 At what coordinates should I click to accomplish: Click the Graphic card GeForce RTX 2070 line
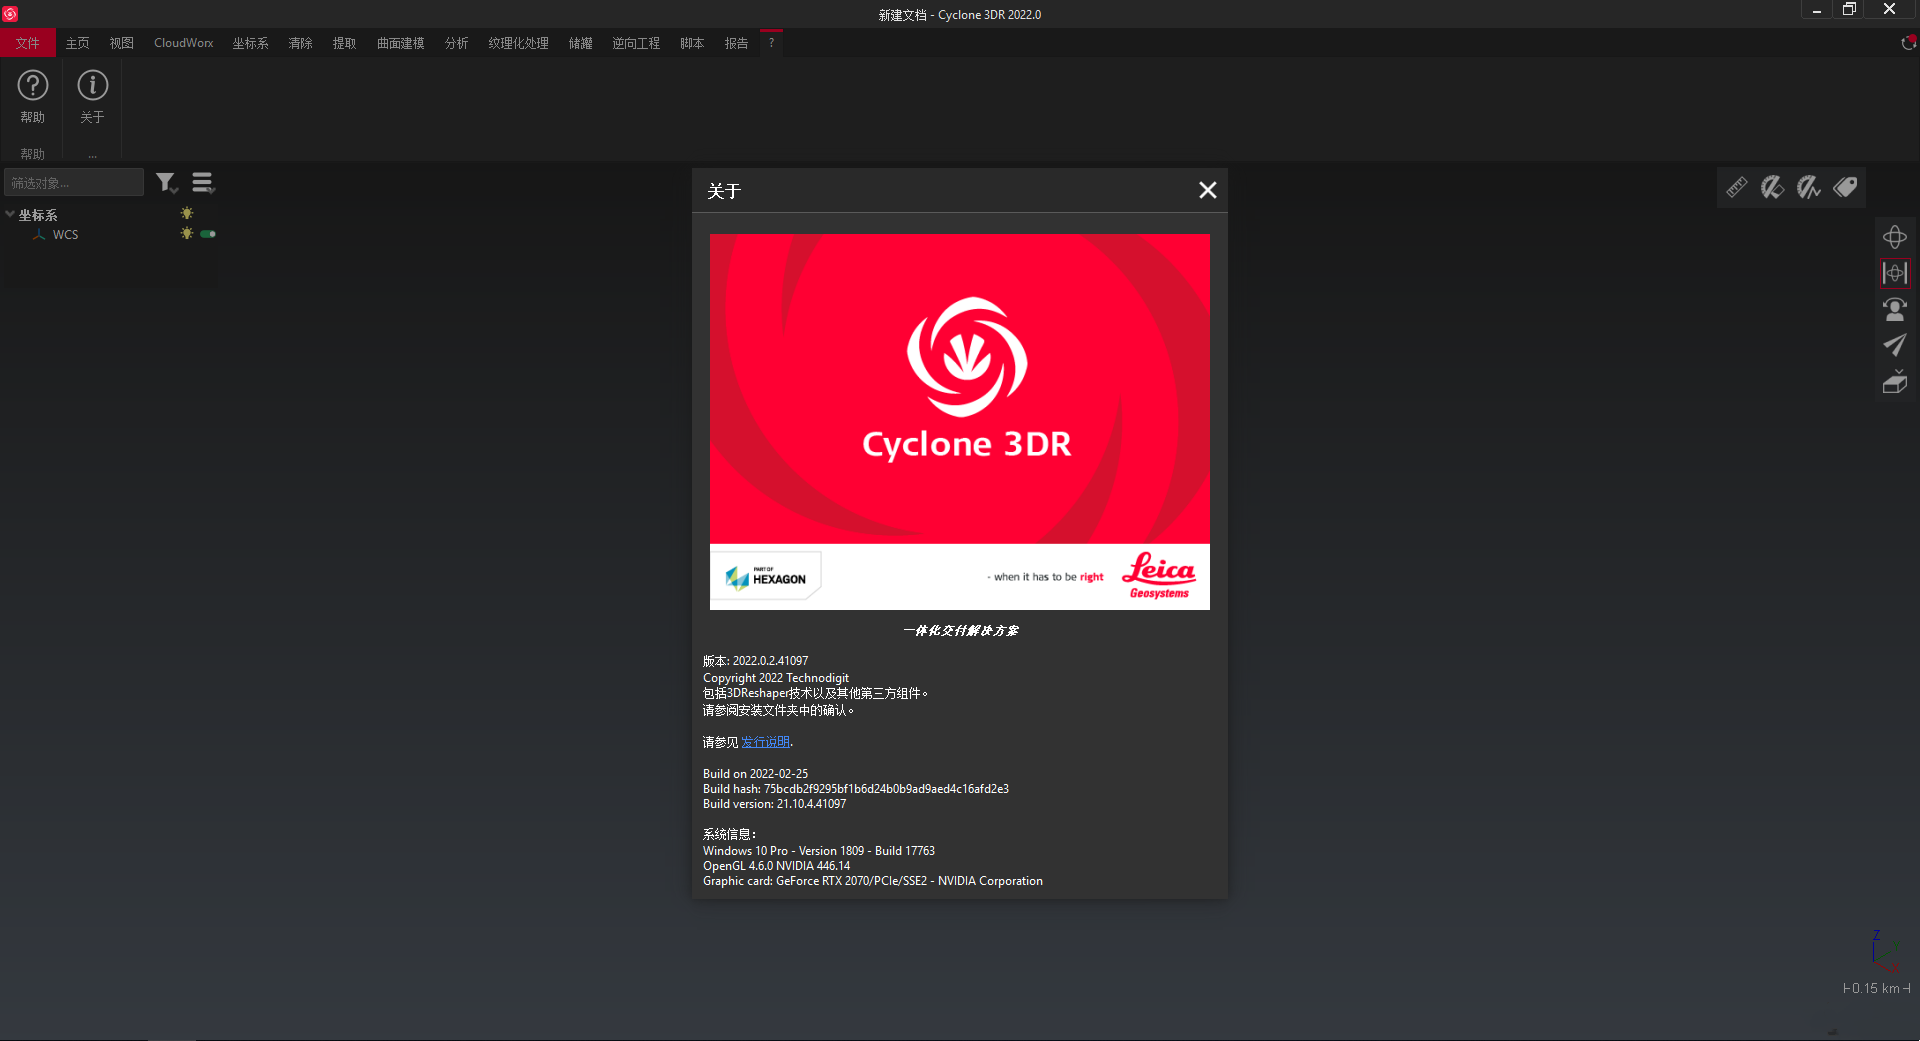coord(873,881)
